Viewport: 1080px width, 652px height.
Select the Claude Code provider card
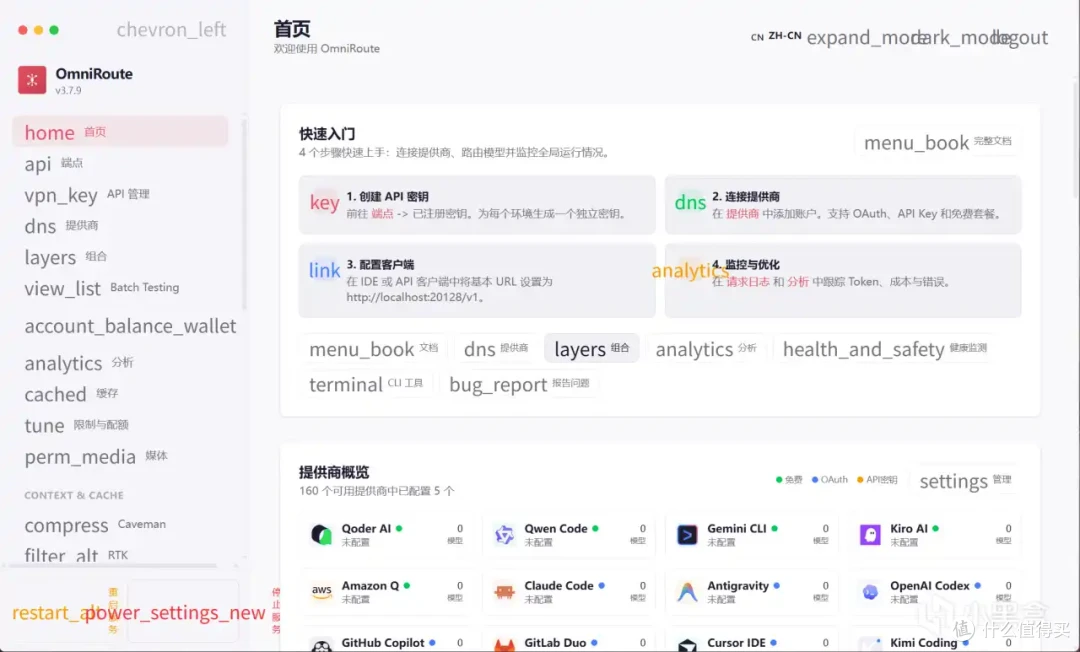tap(570, 591)
